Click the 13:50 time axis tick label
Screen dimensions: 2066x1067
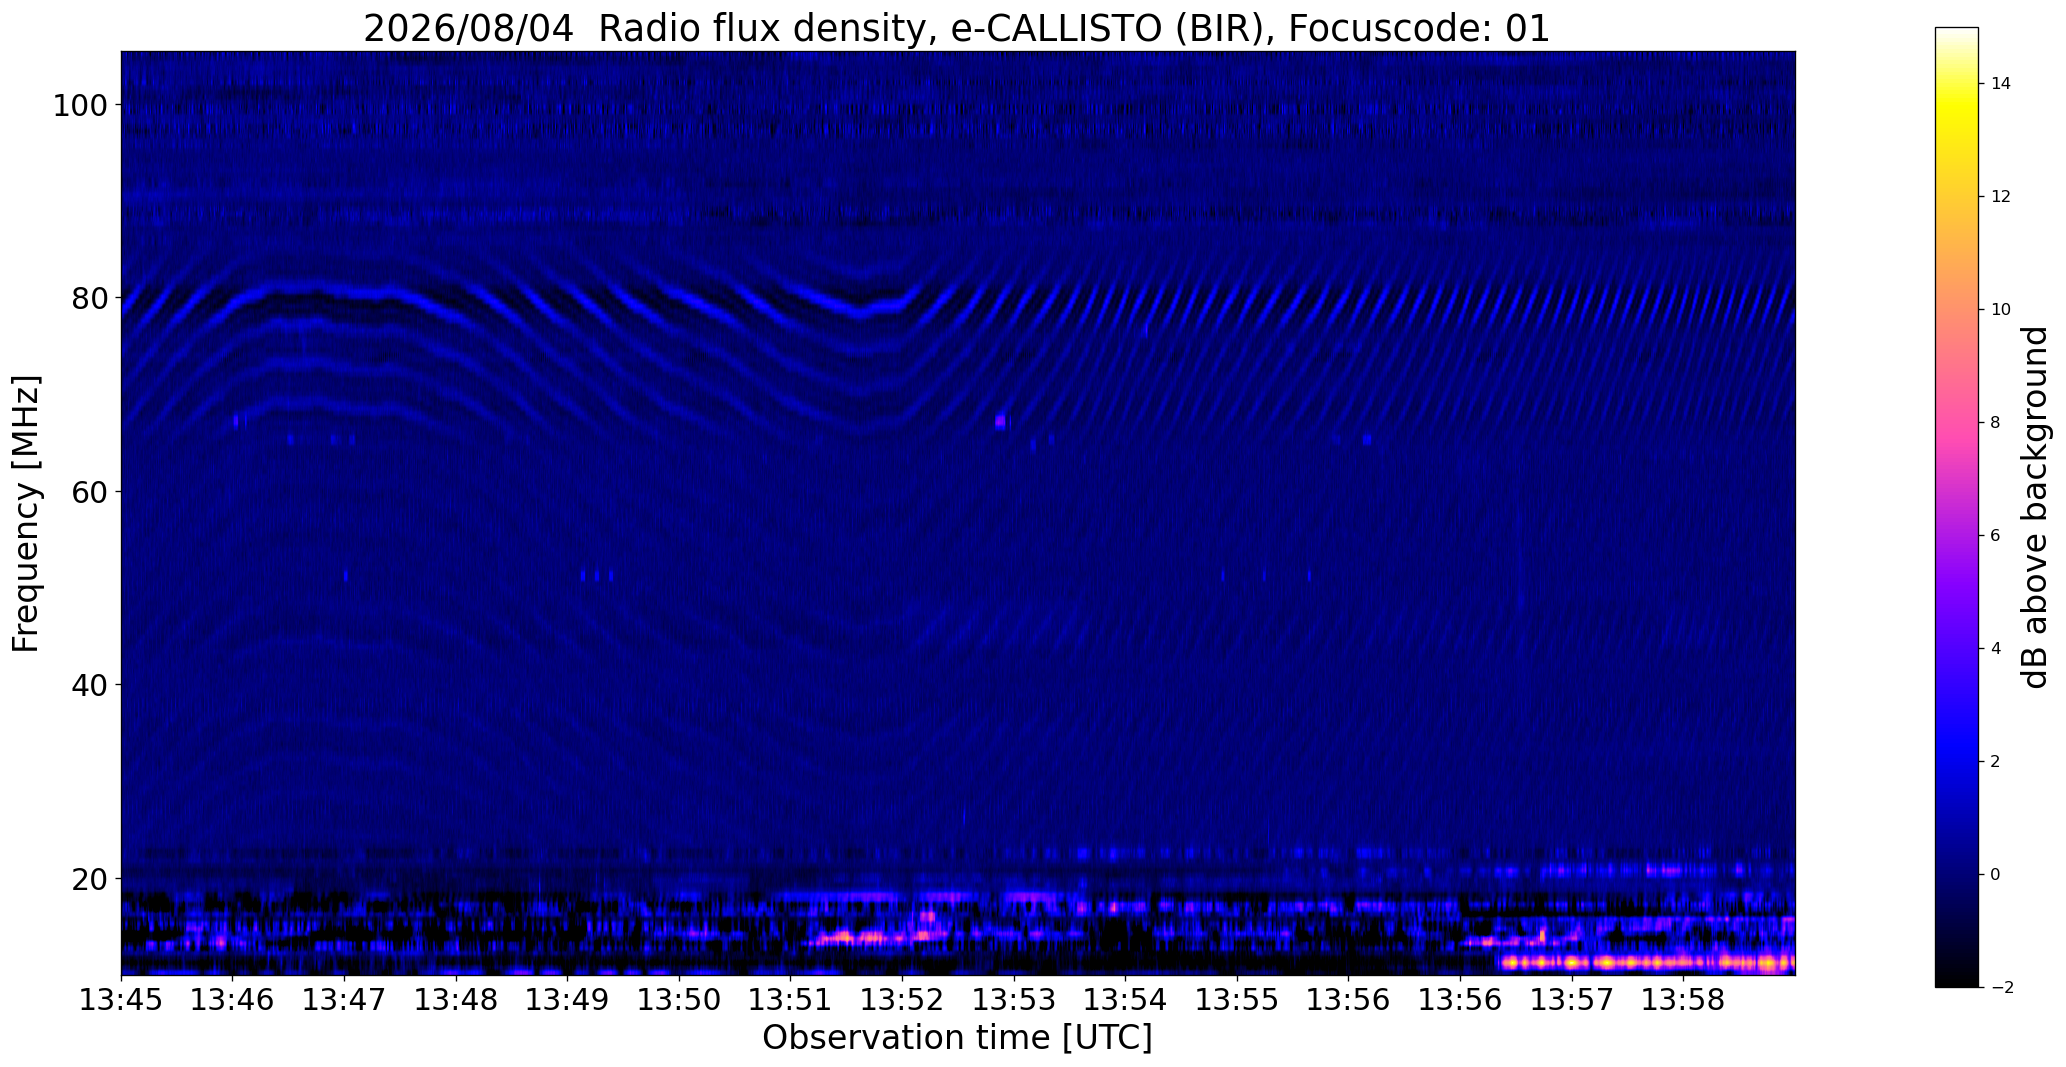point(679,1000)
